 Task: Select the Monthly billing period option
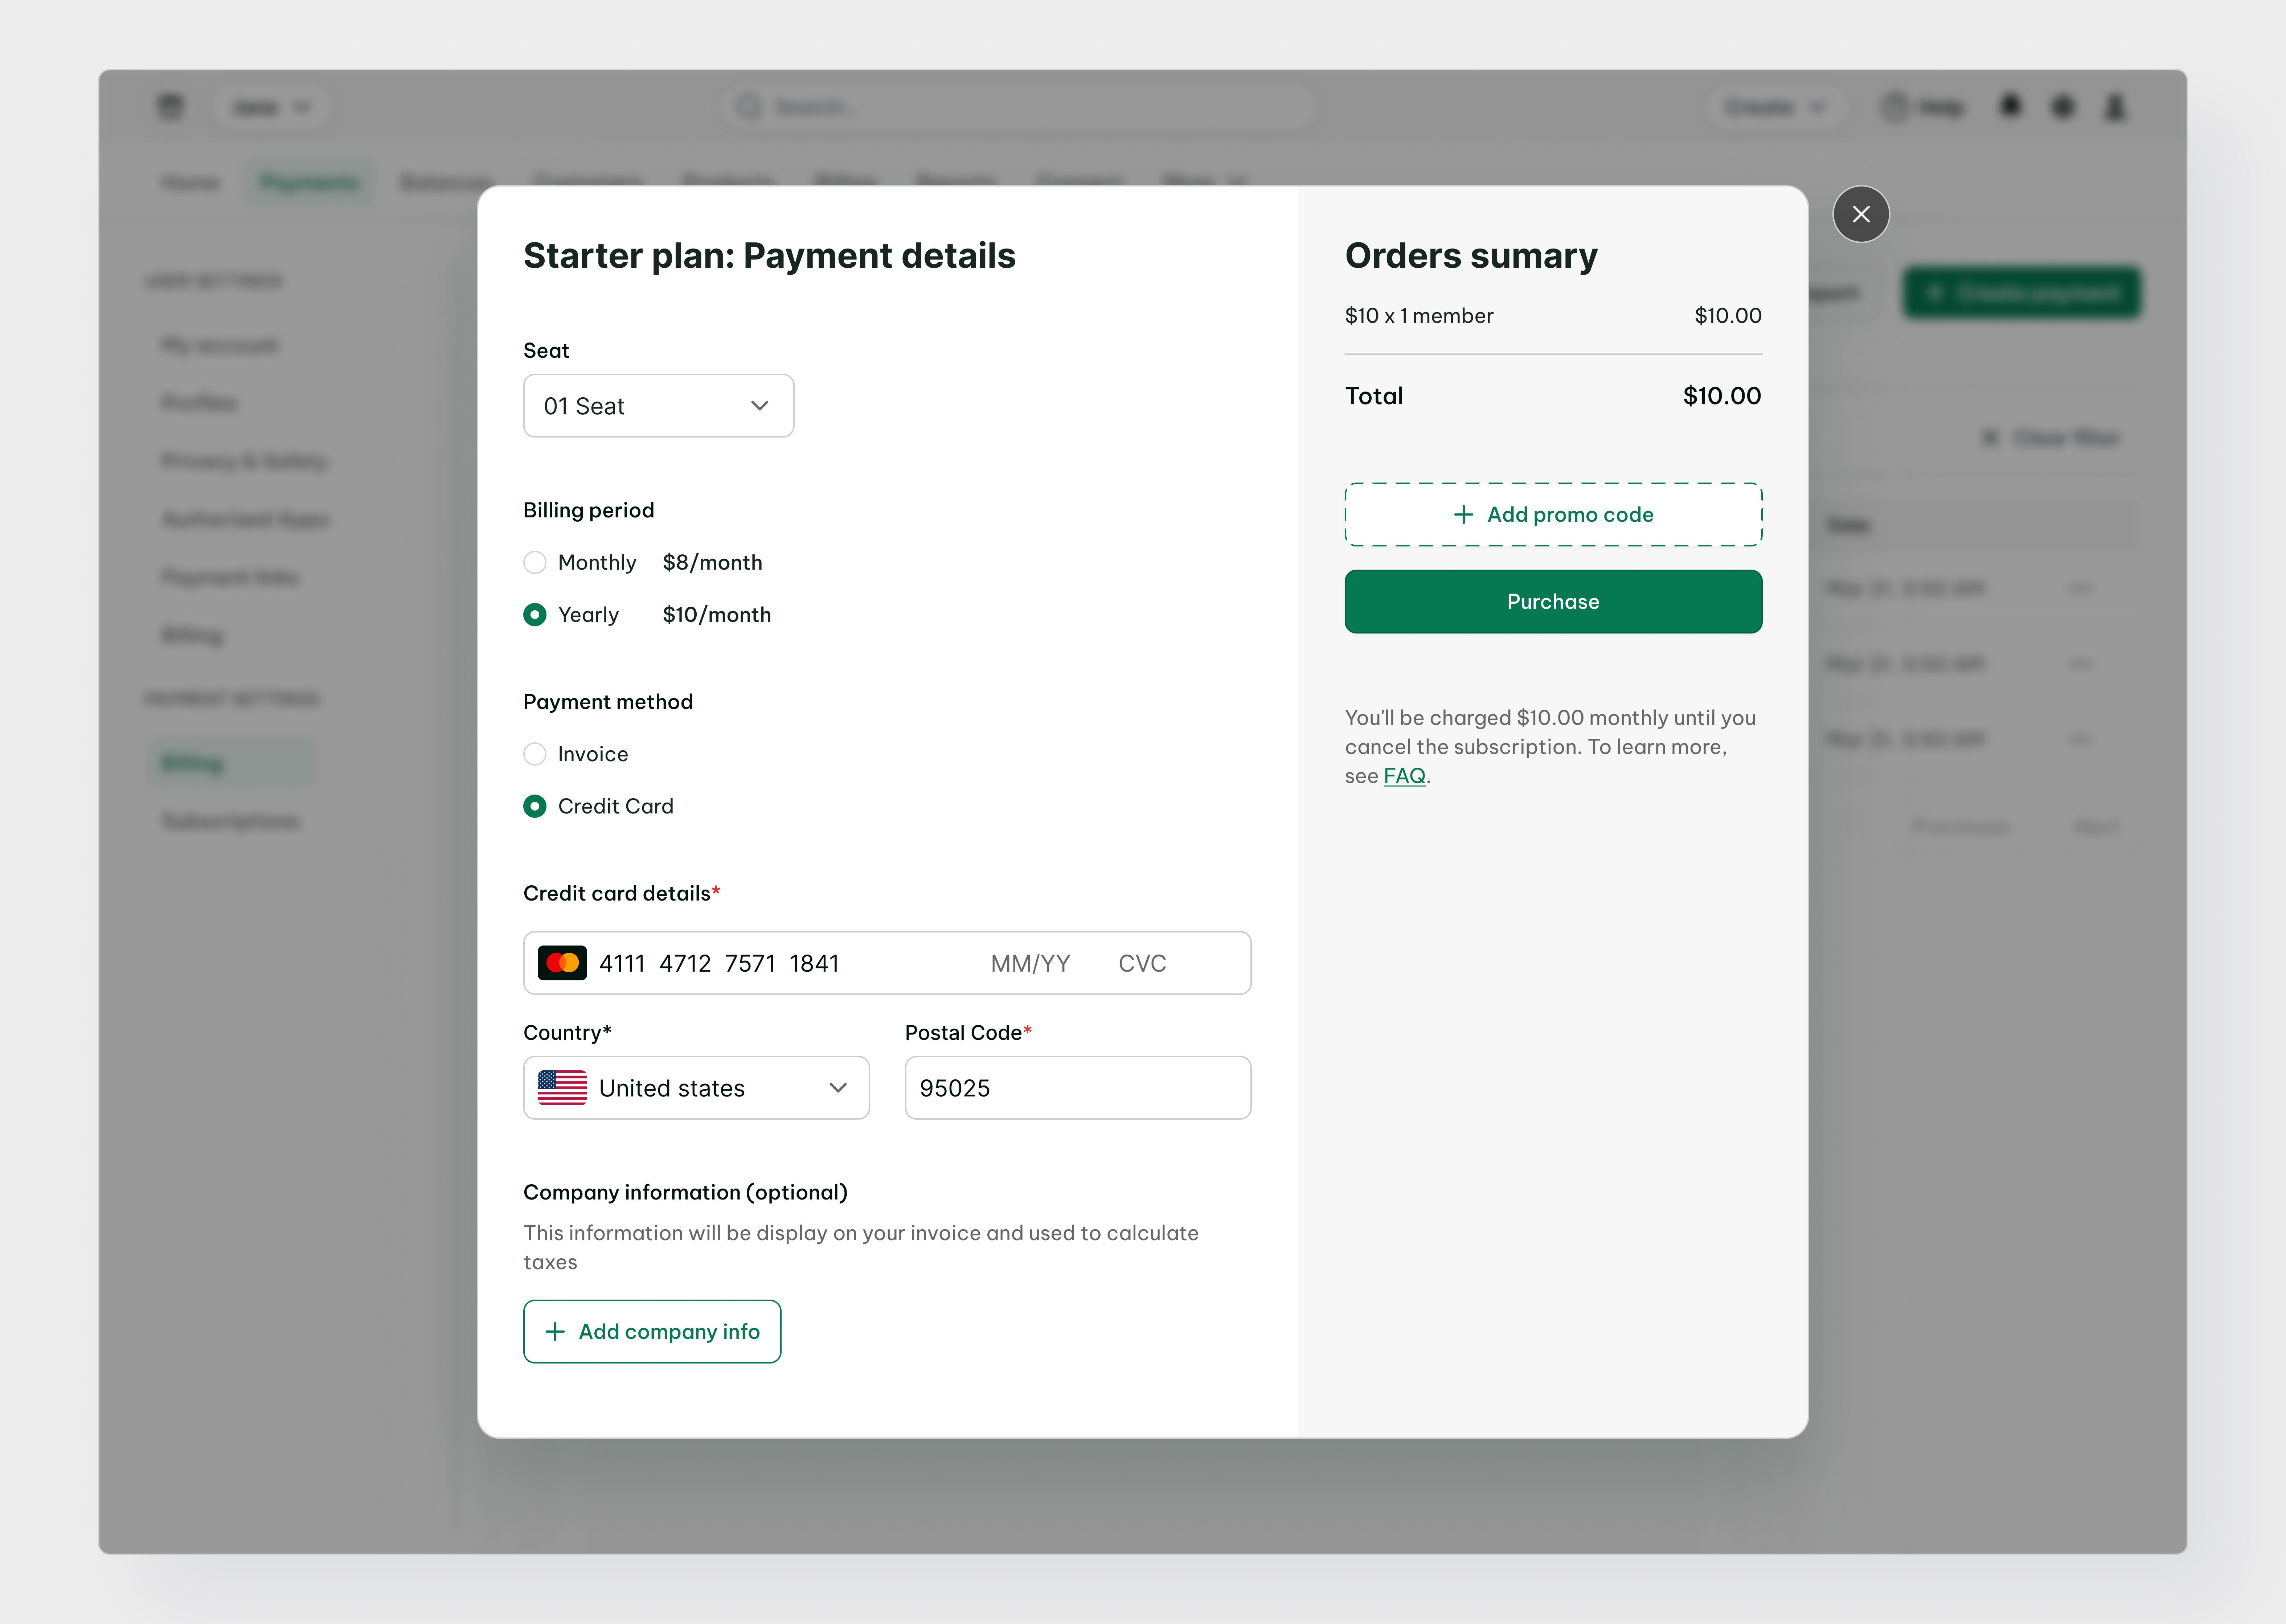click(535, 562)
